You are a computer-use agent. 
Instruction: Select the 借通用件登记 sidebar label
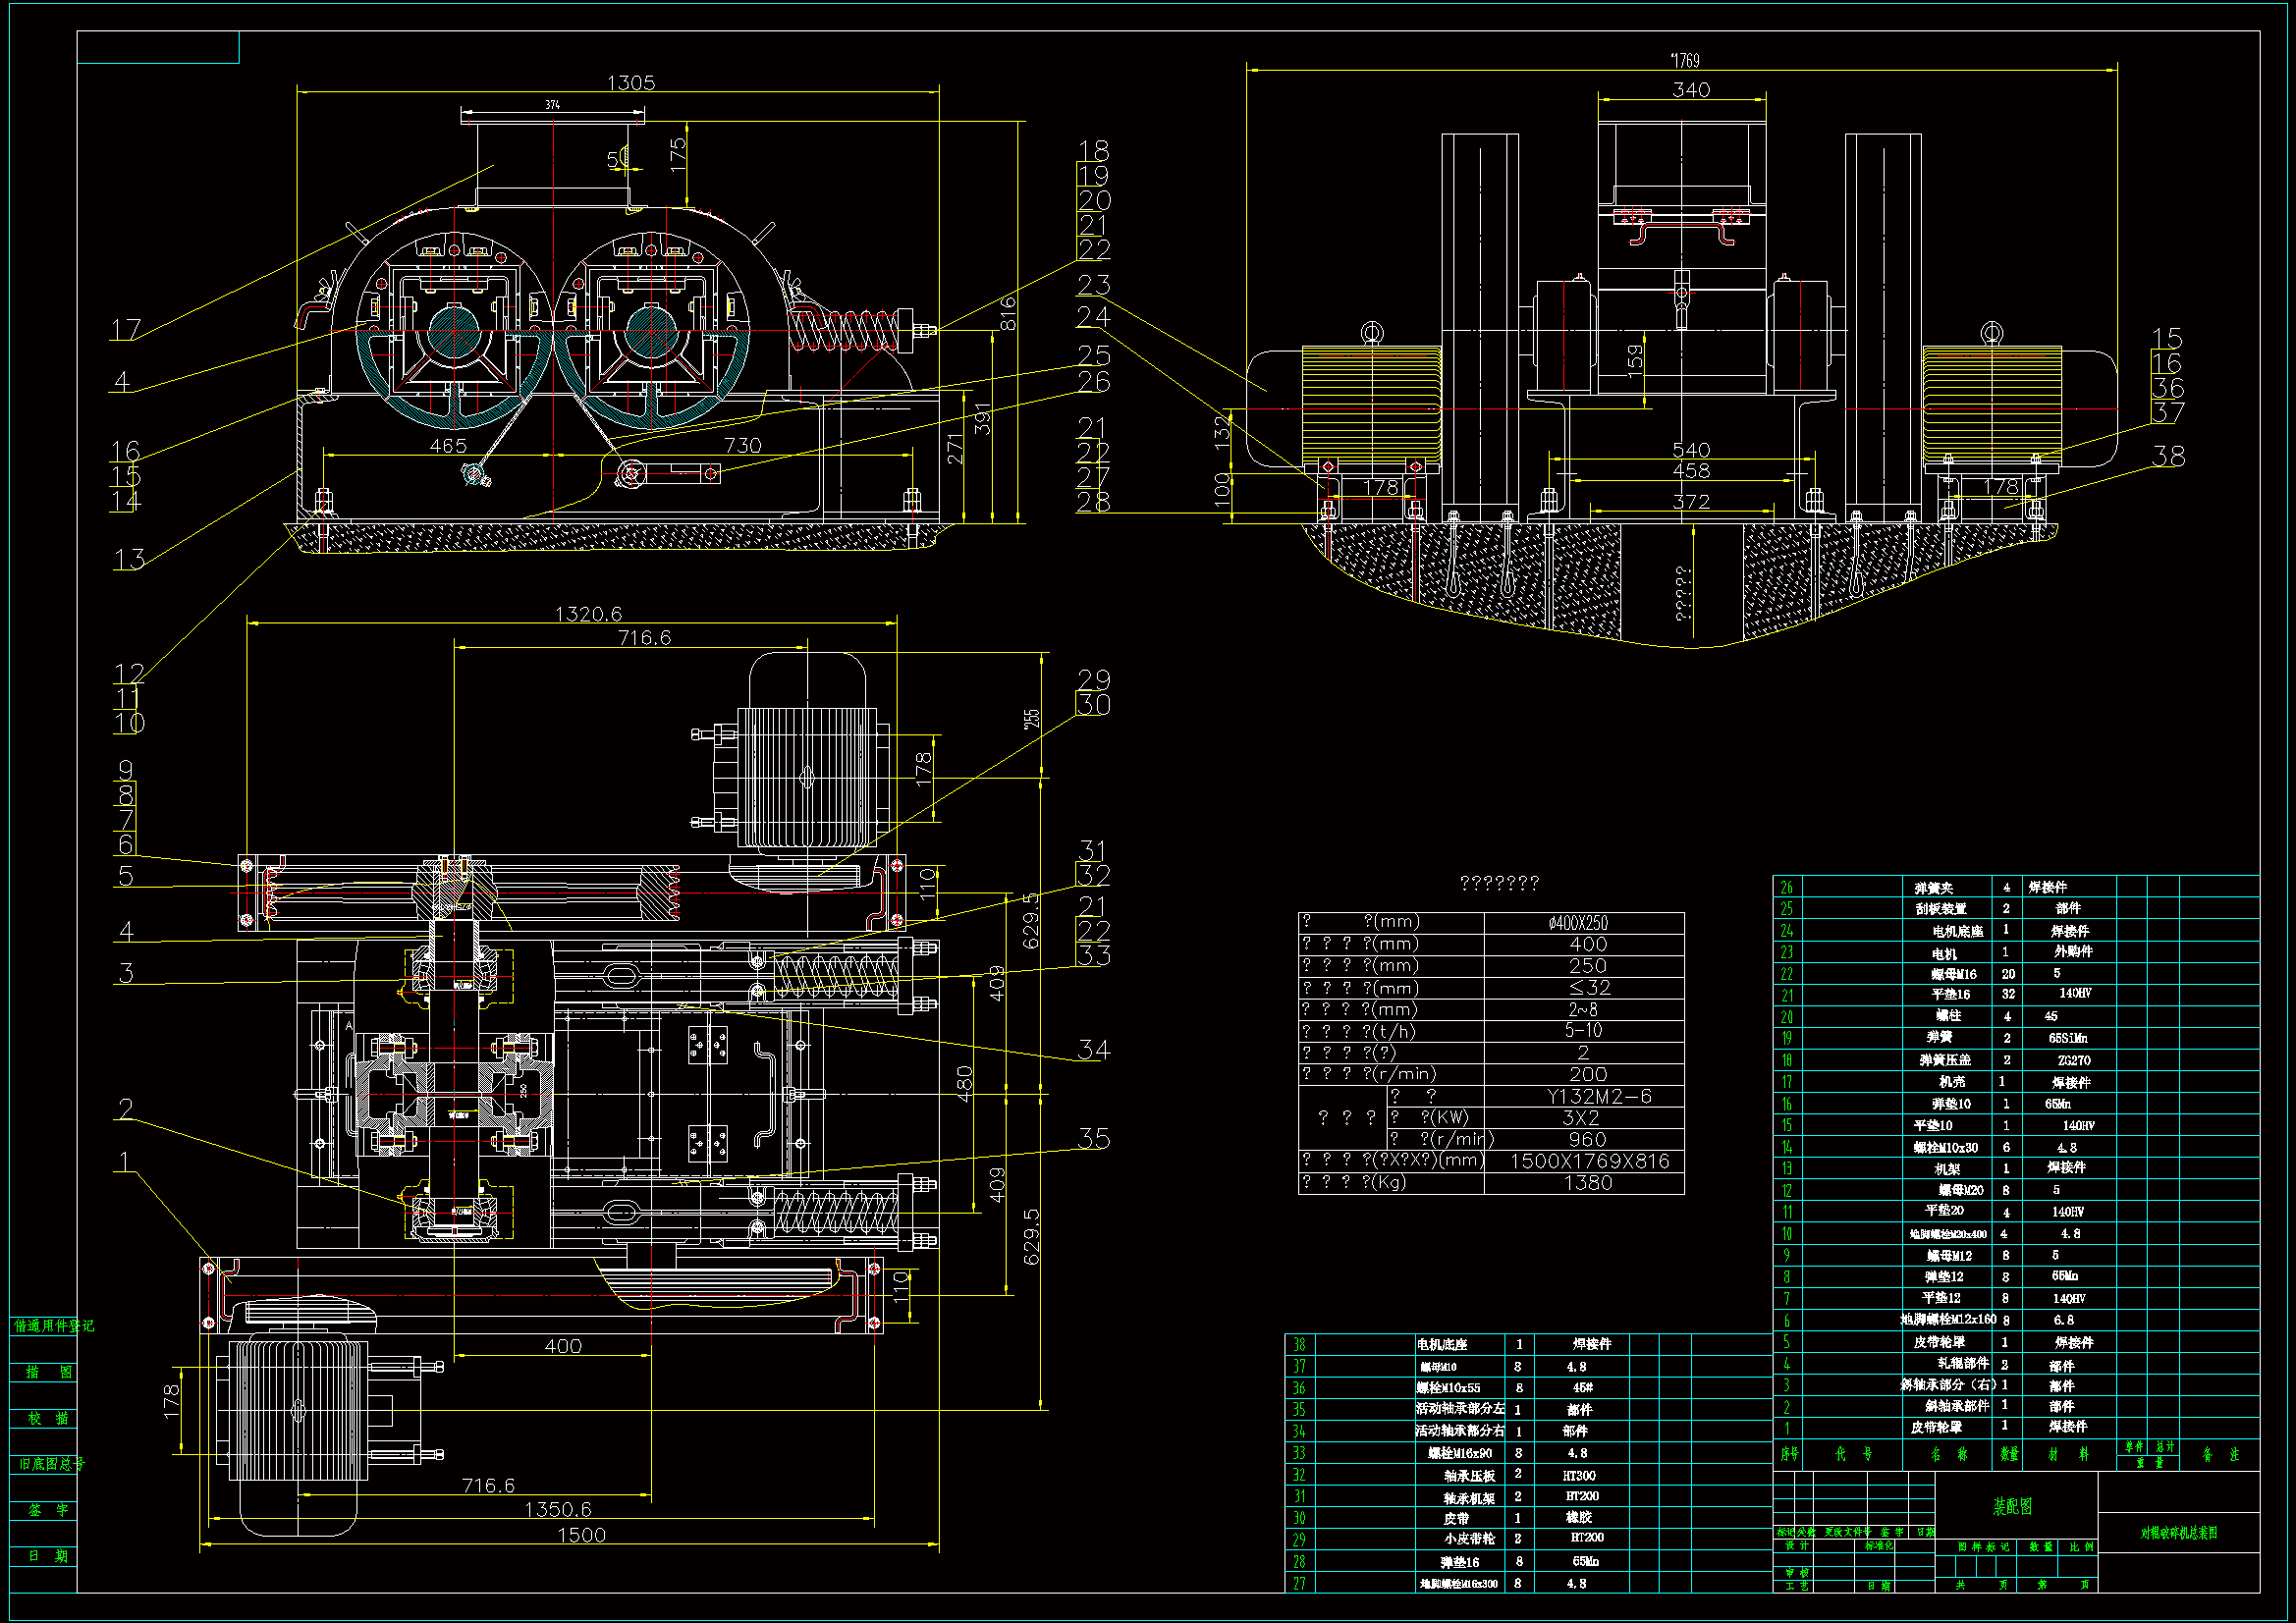pyautogui.click(x=54, y=1325)
